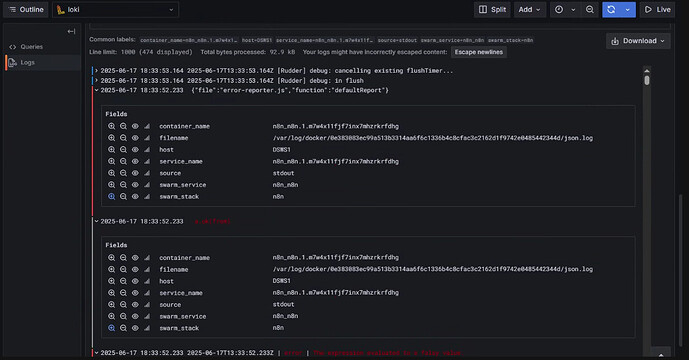Screen dimensions: 689x360
Task: Filter for value on host in first Fields block
Action: [112, 149]
